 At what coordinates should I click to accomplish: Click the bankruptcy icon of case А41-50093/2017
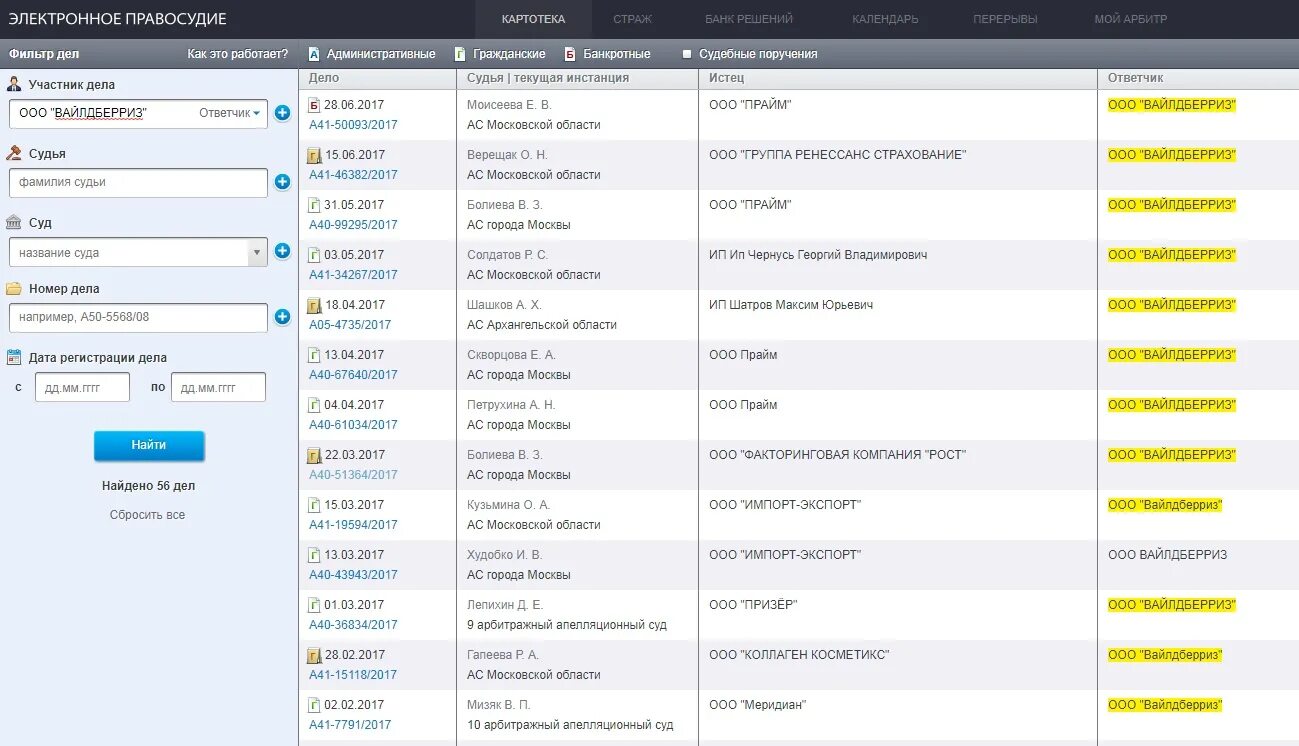point(314,105)
